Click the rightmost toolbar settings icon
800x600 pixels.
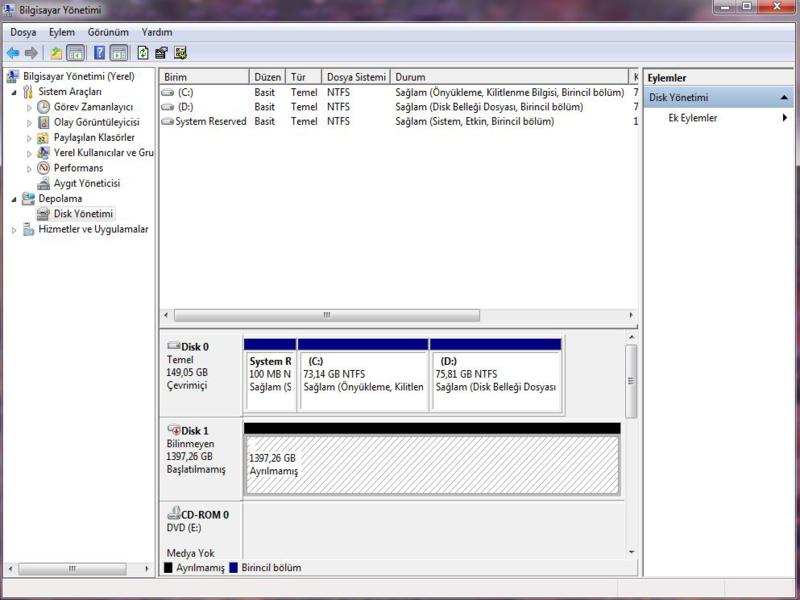pyautogui.click(x=180, y=53)
